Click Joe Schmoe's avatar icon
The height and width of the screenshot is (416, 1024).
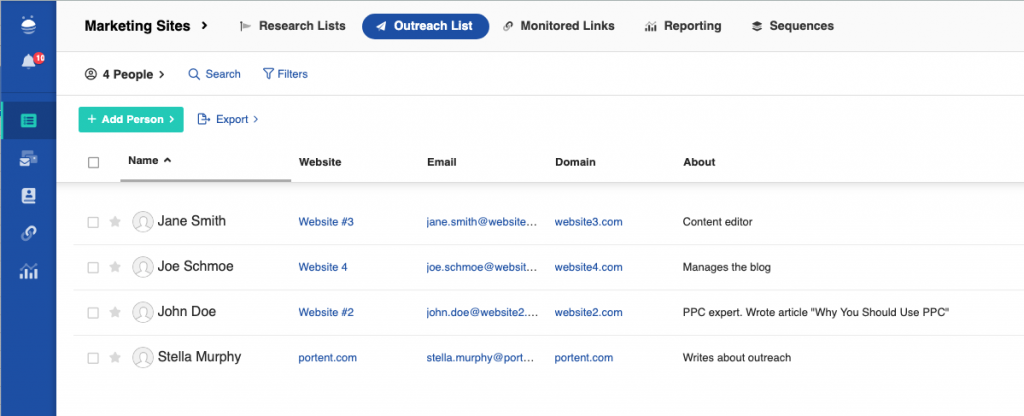pyautogui.click(x=142, y=267)
